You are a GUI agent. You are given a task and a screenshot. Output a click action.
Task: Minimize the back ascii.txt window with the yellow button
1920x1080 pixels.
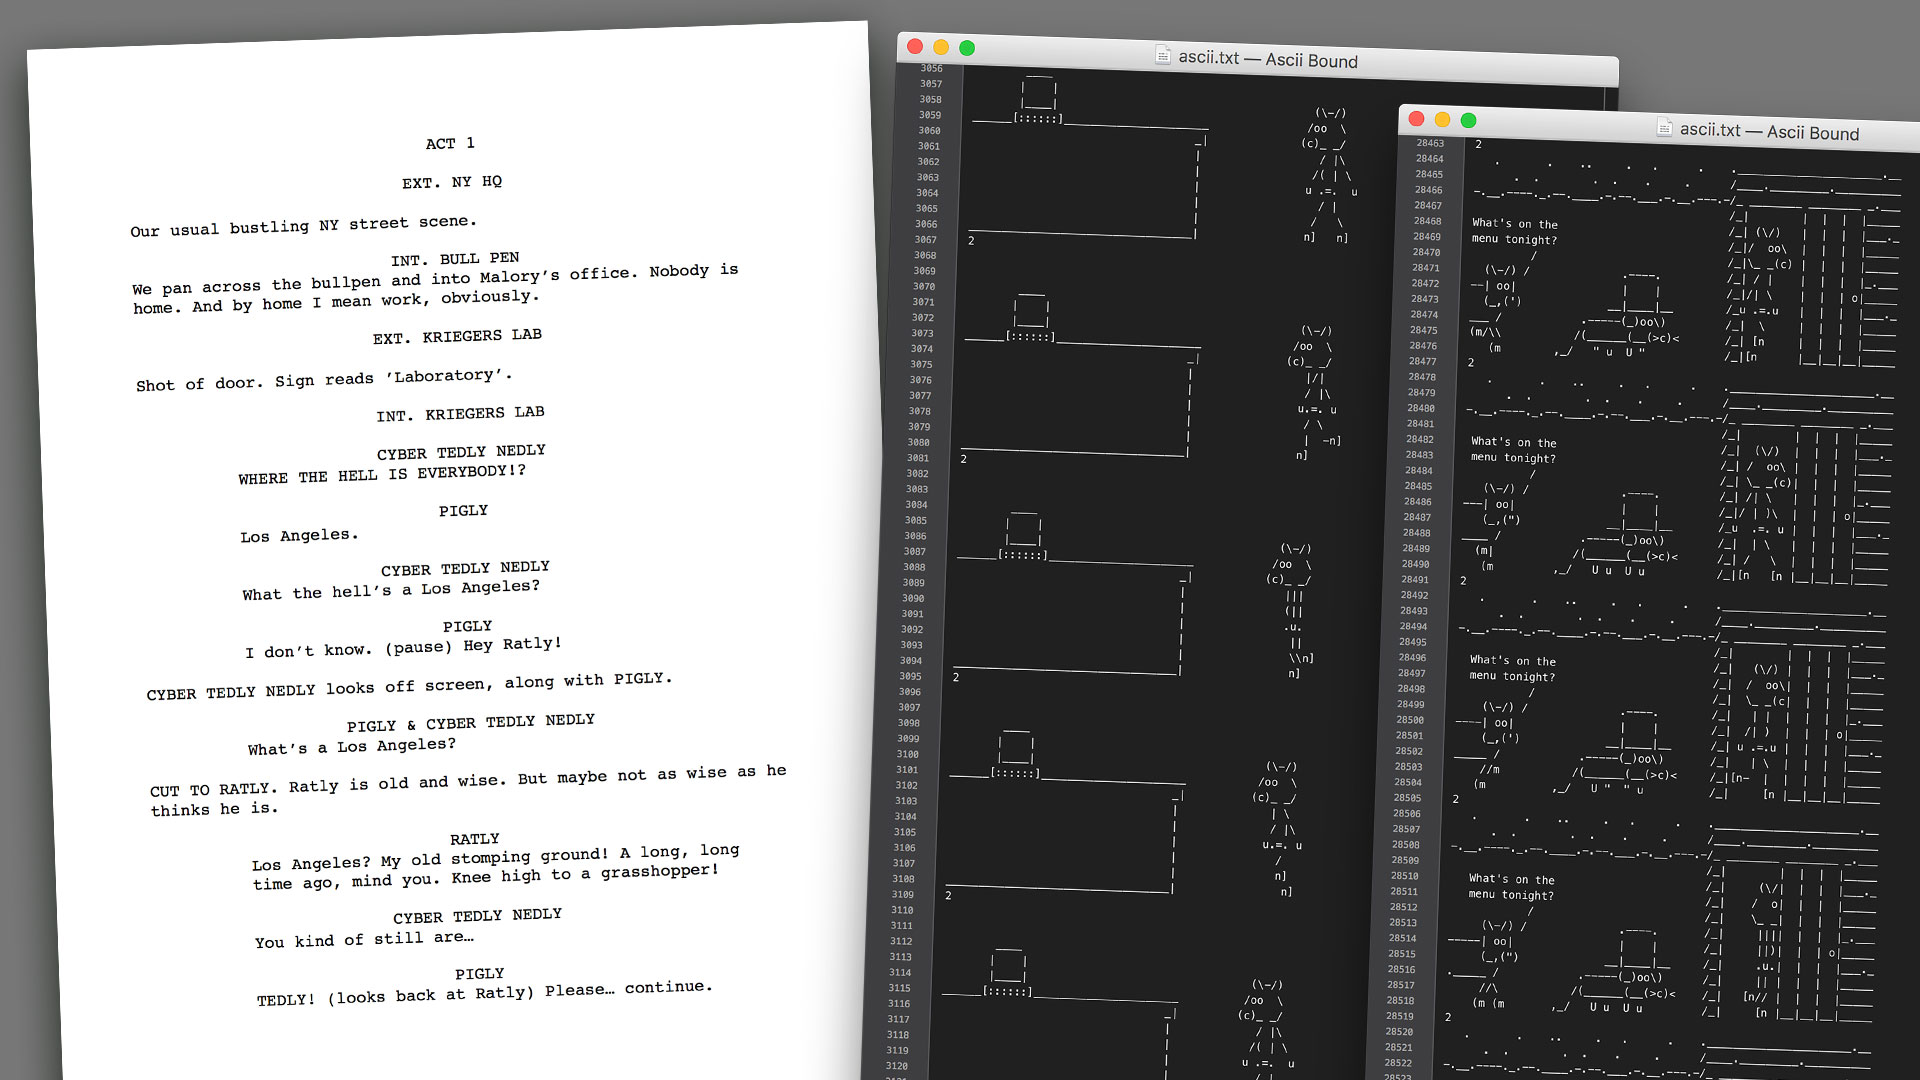(x=941, y=47)
